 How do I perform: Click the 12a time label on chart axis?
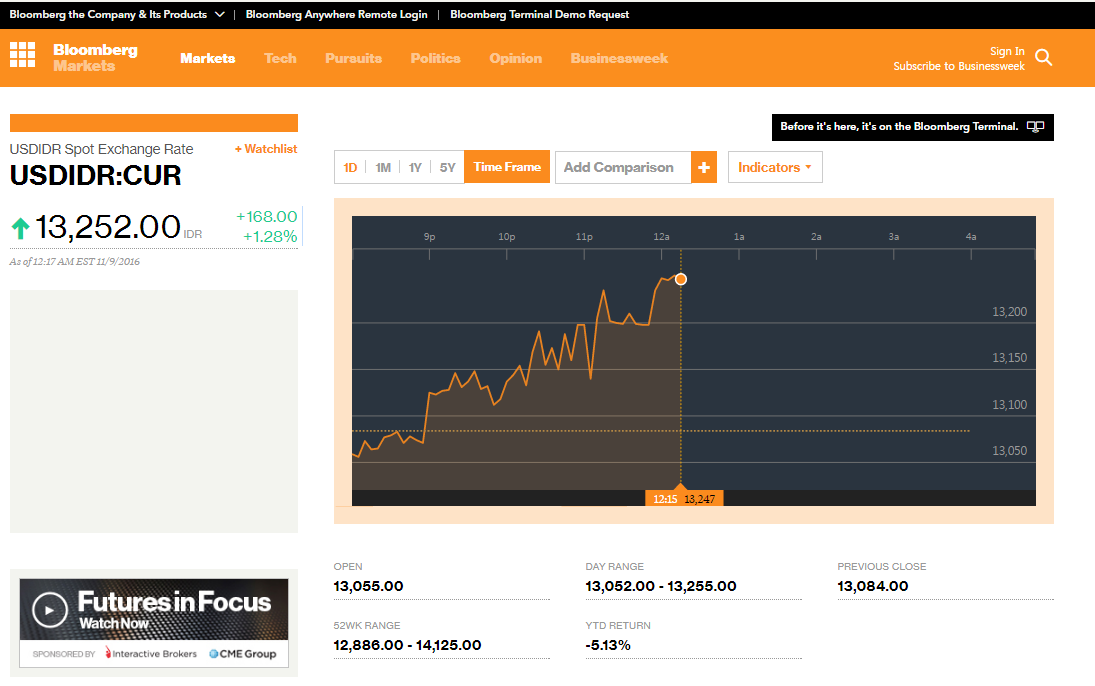click(x=661, y=237)
